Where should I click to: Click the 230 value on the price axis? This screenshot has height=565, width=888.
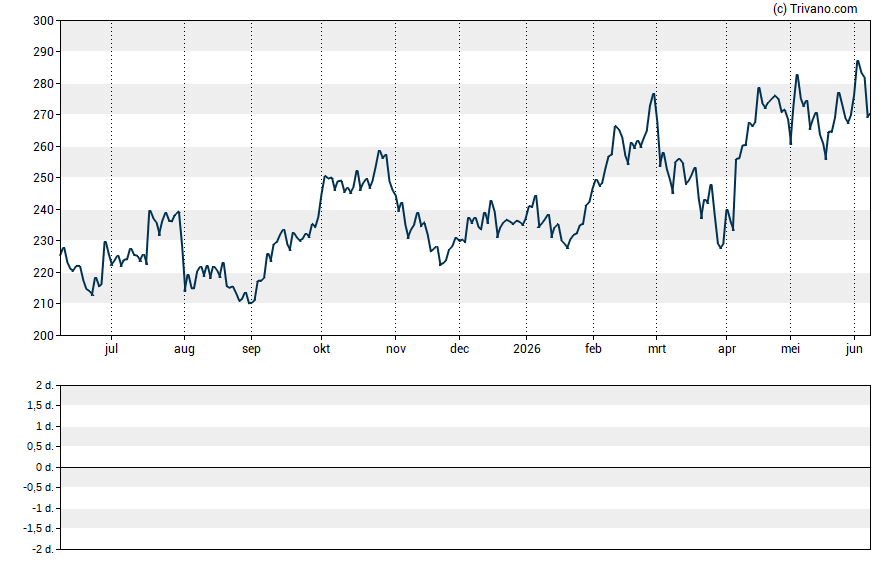[44, 241]
